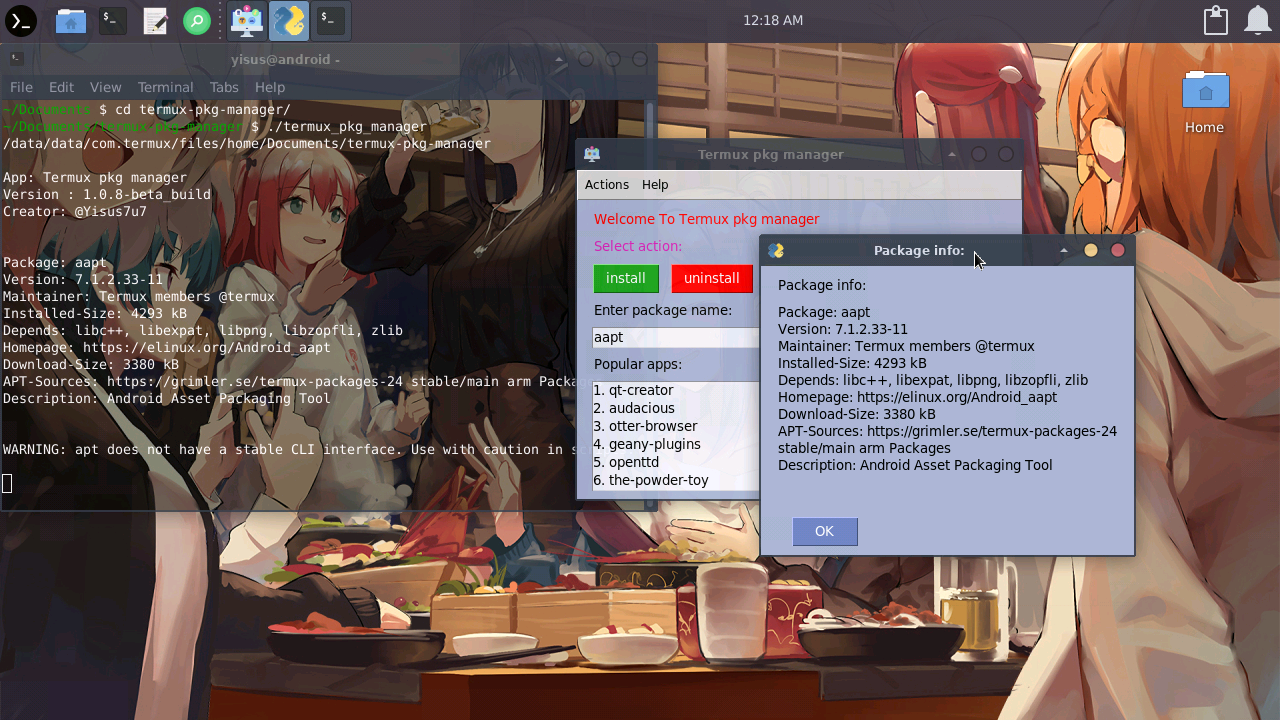
Task: Click the WARNING line in terminal output
Action: 290,450
